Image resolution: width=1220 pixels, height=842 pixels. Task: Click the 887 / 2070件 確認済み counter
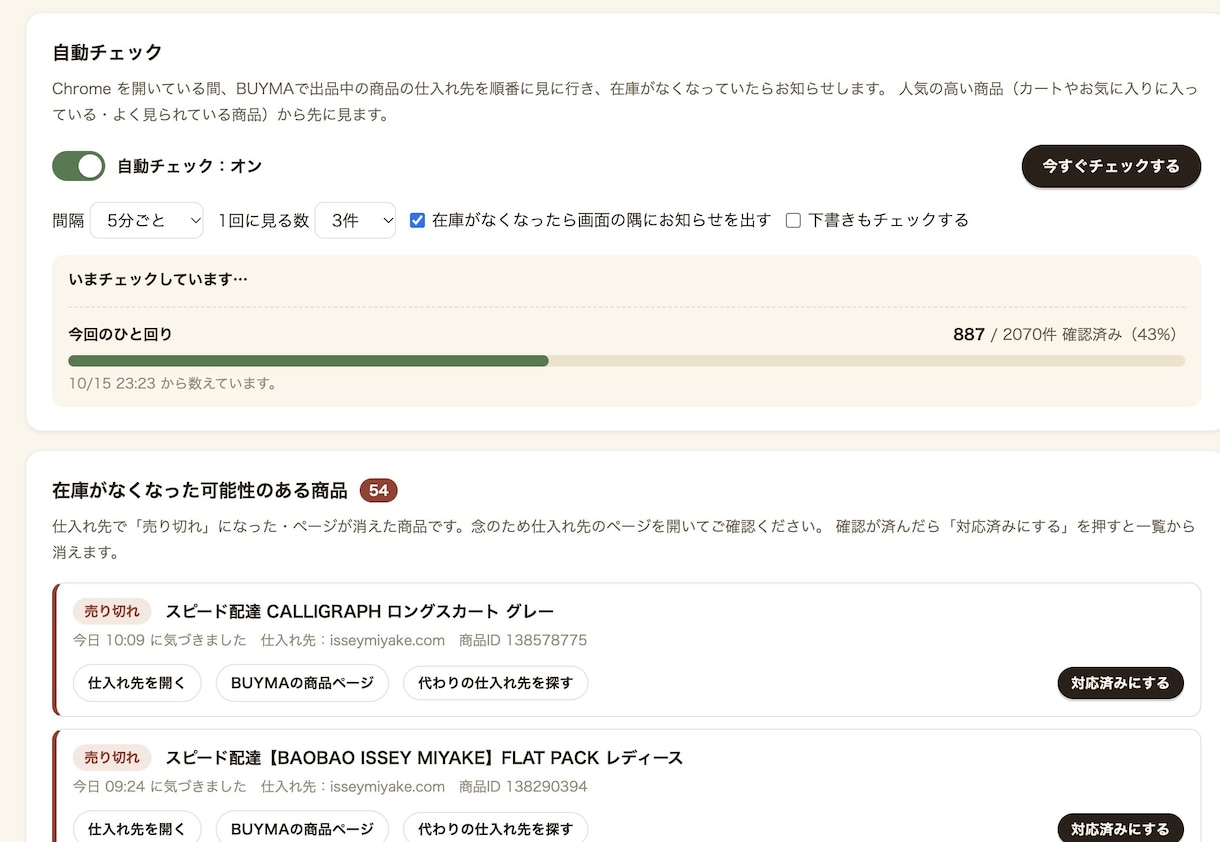(1064, 334)
